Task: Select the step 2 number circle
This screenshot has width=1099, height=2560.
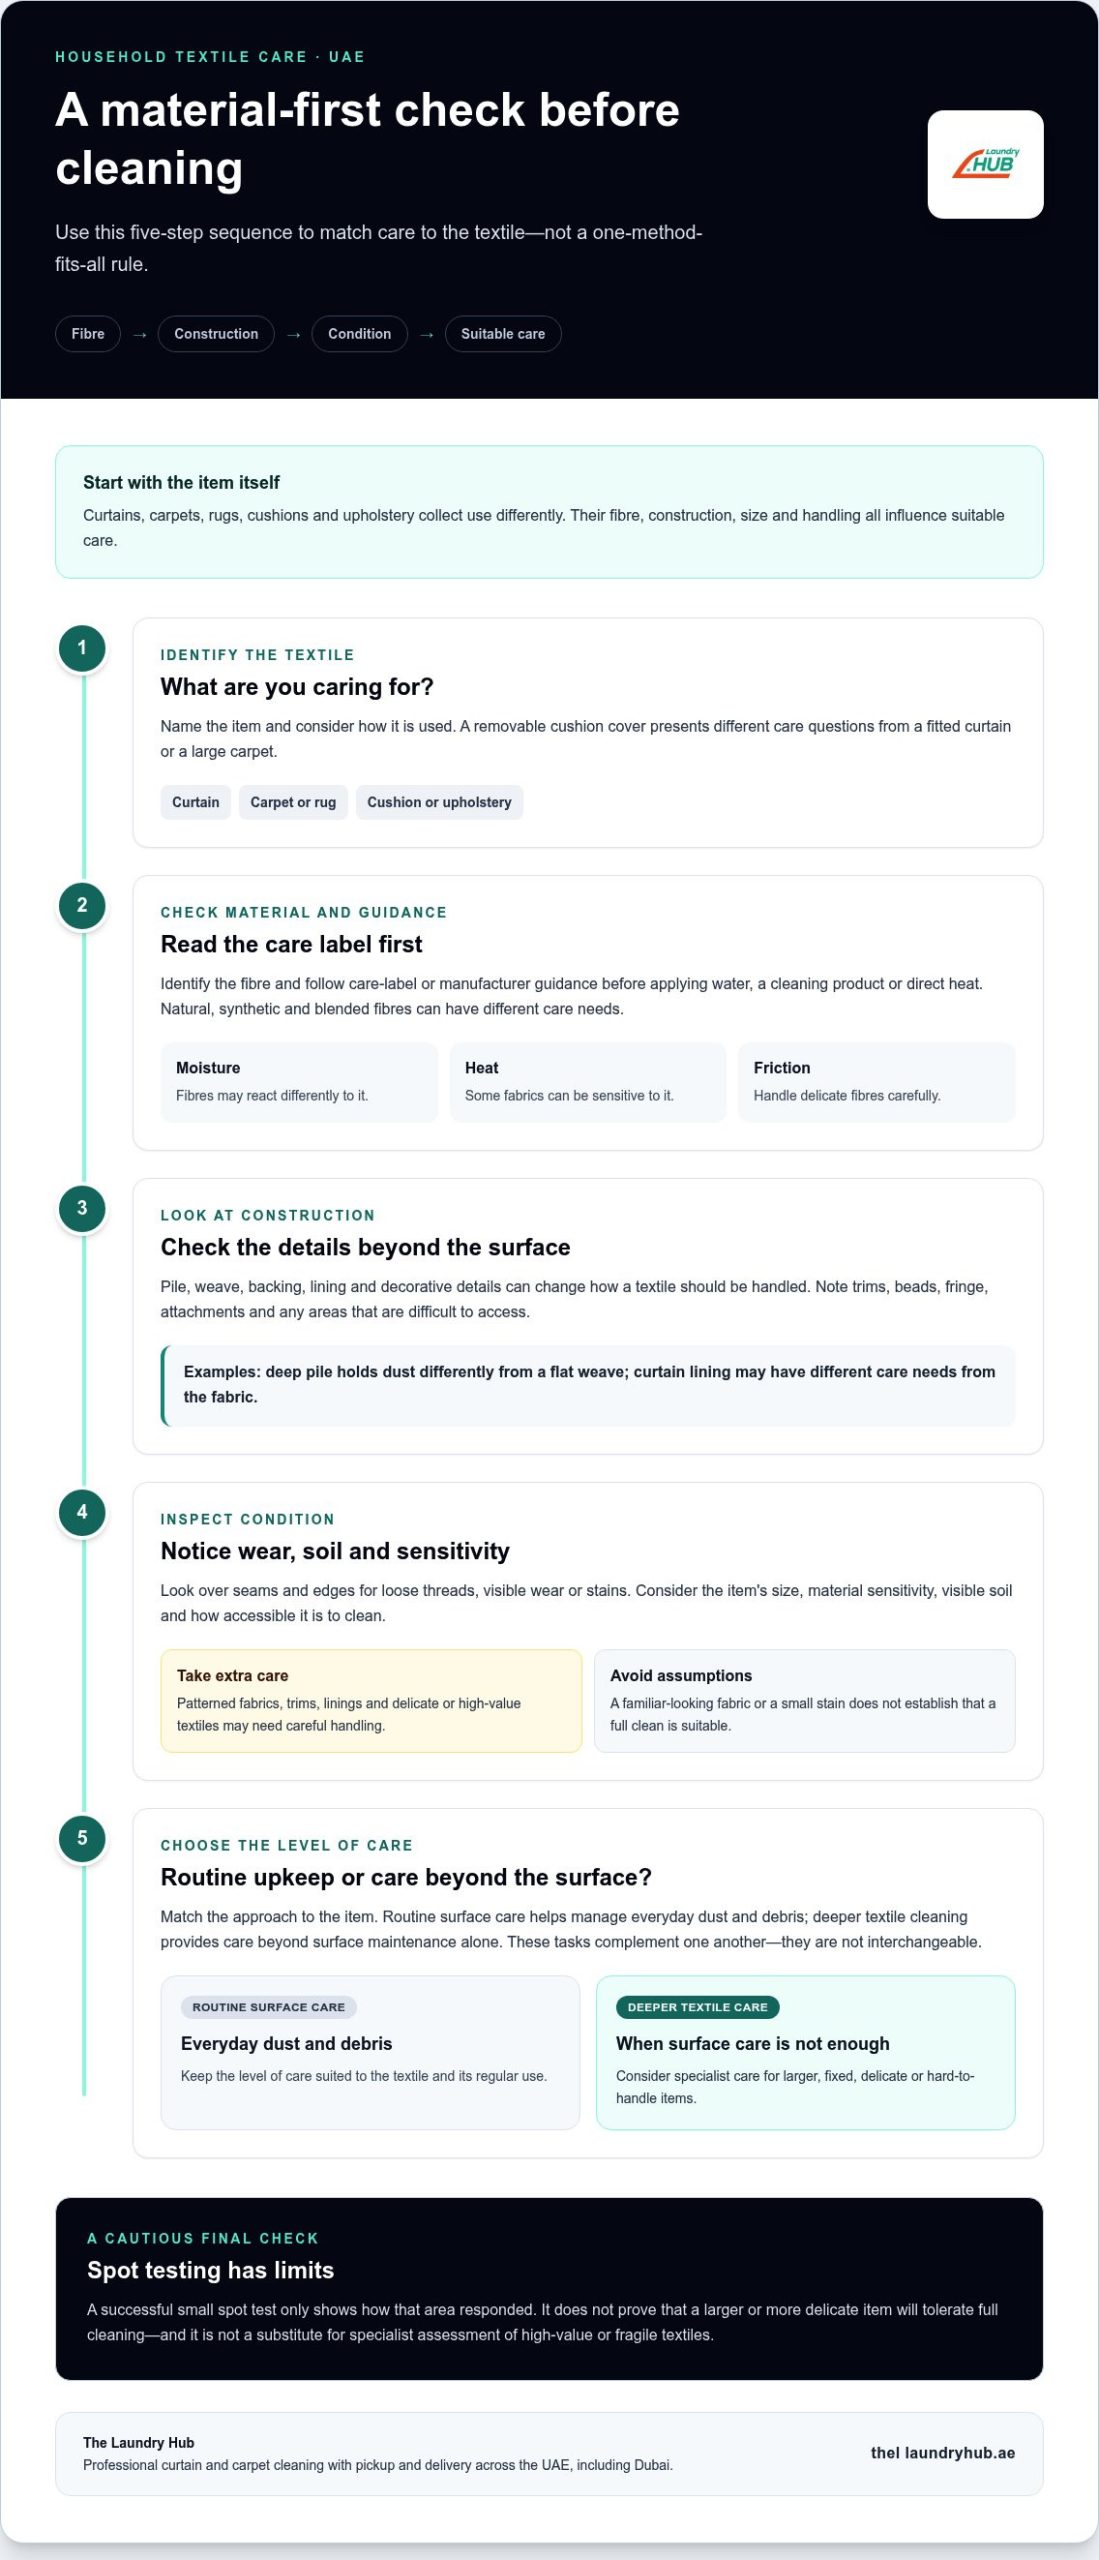Action: point(82,906)
